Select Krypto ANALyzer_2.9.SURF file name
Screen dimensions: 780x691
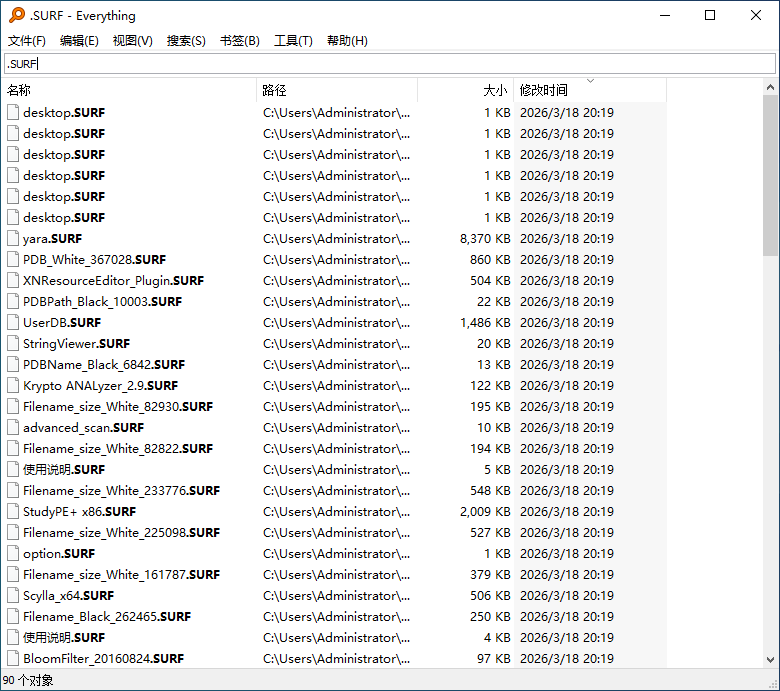tap(100, 386)
